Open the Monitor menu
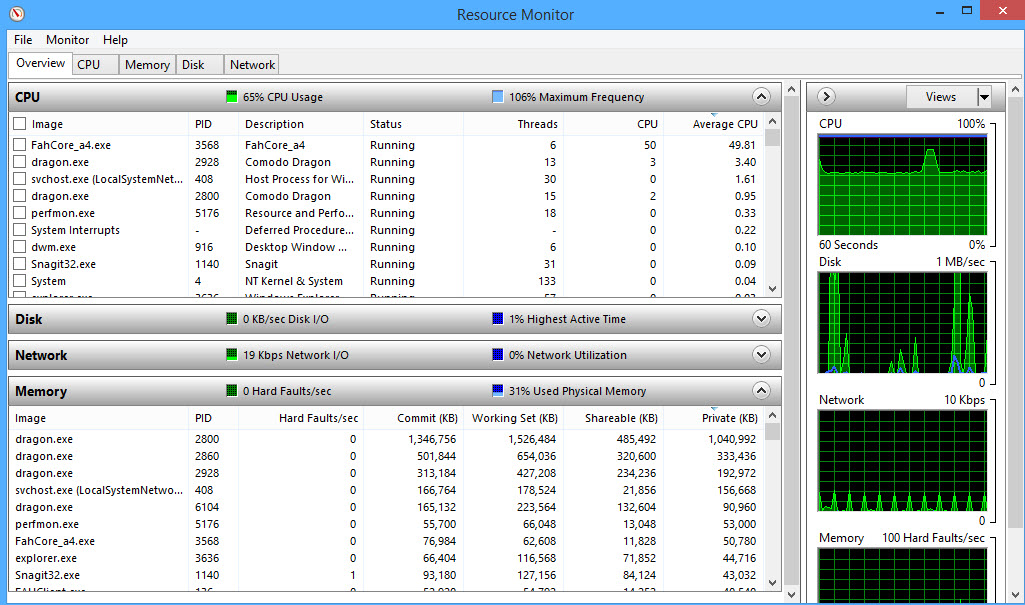The width and height of the screenshot is (1025, 605). coord(67,40)
